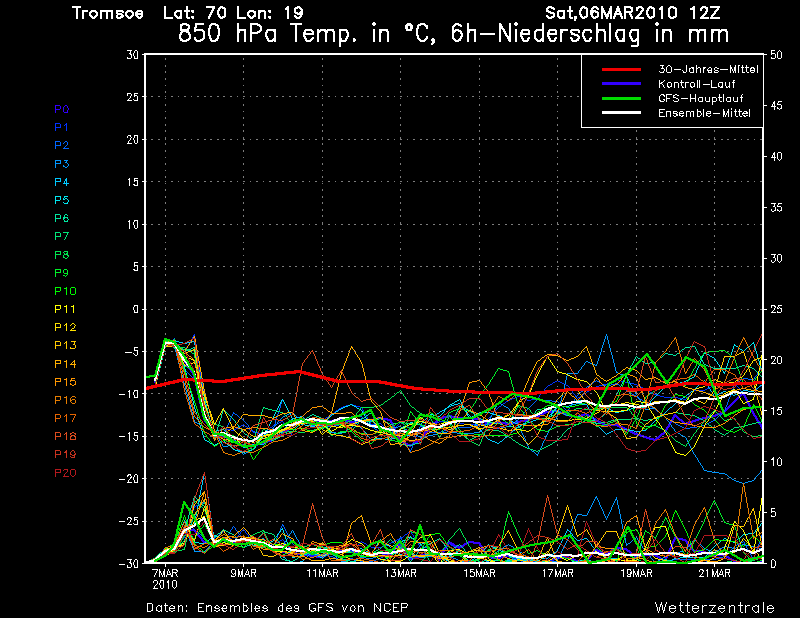Select the 30-Jahres-Mittel legend text
This screenshot has height=618, width=800.
coord(707,69)
